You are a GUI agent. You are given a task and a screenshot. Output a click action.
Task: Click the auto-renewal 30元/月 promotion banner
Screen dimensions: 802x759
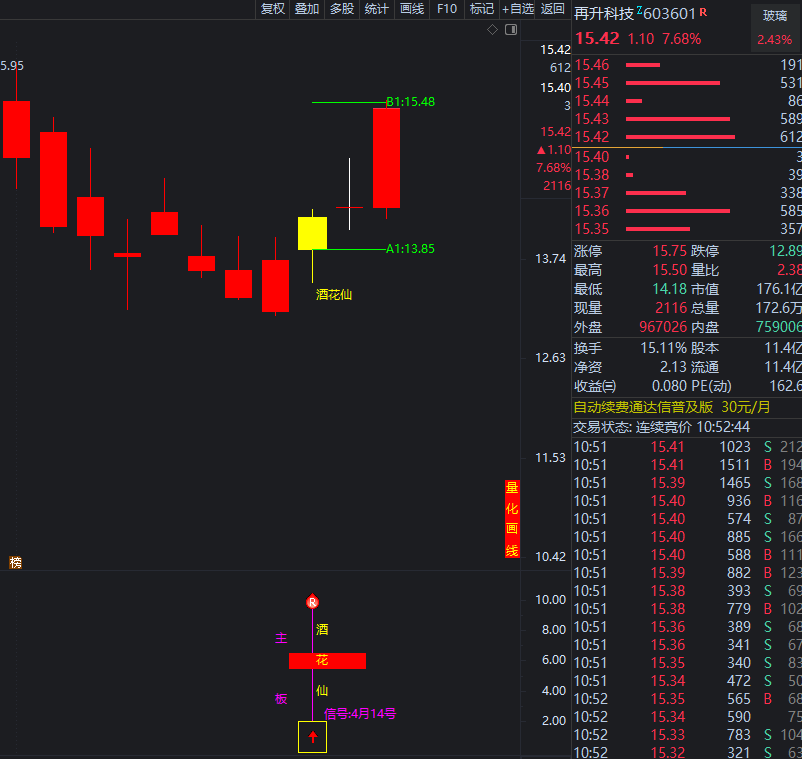pyautogui.click(x=672, y=407)
